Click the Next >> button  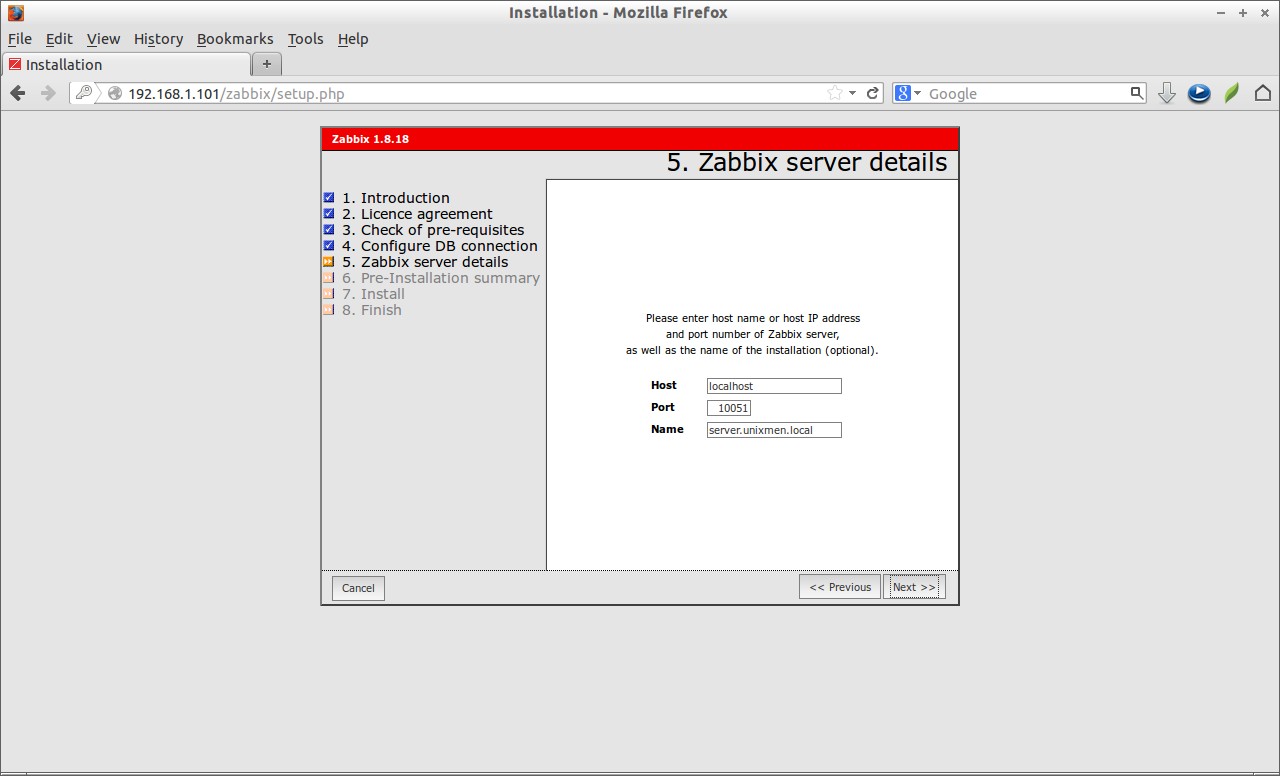(914, 587)
